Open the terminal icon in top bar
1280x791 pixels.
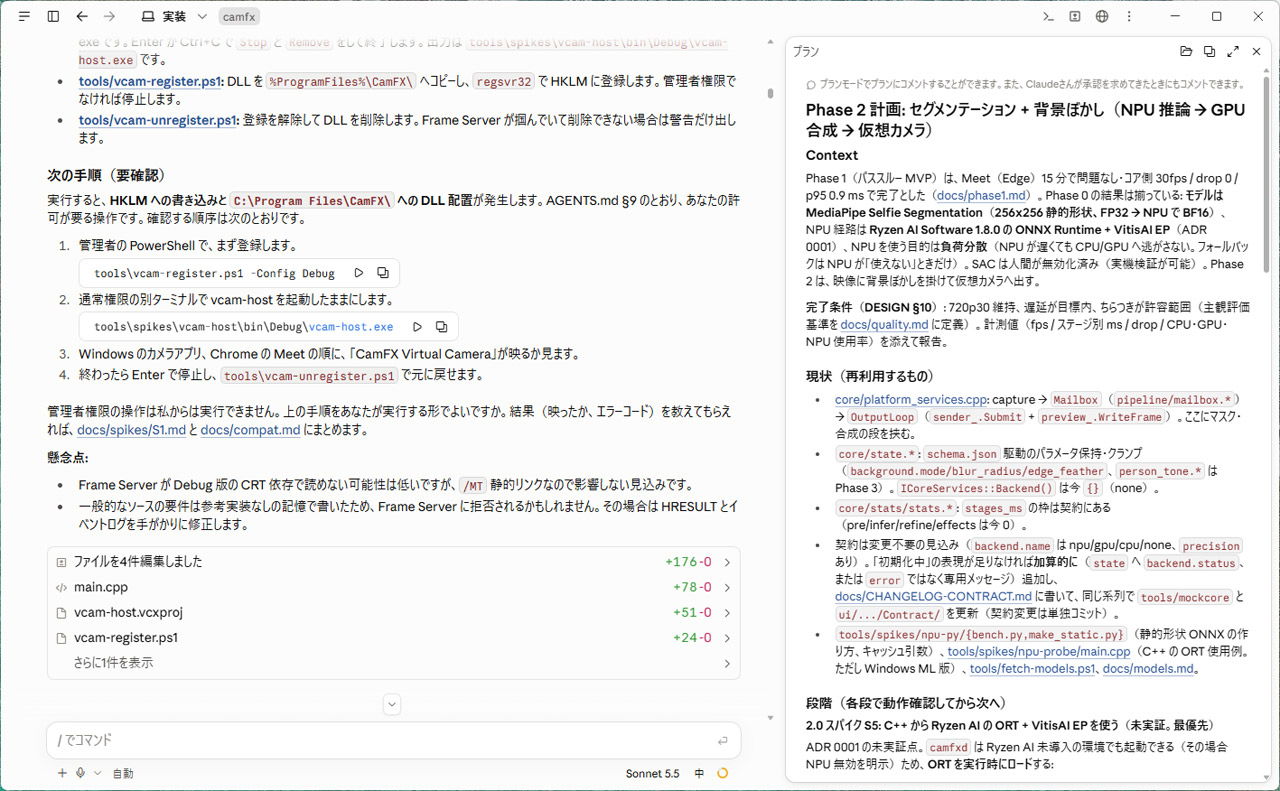(1048, 17)
